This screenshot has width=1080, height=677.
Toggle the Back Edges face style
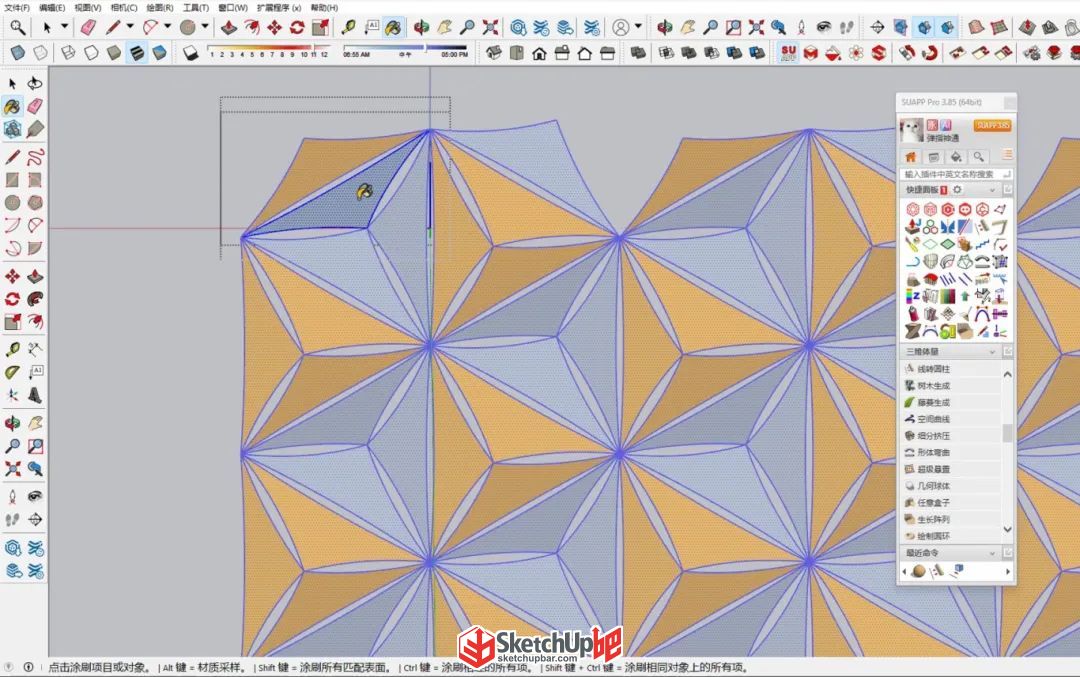(41, 53)
